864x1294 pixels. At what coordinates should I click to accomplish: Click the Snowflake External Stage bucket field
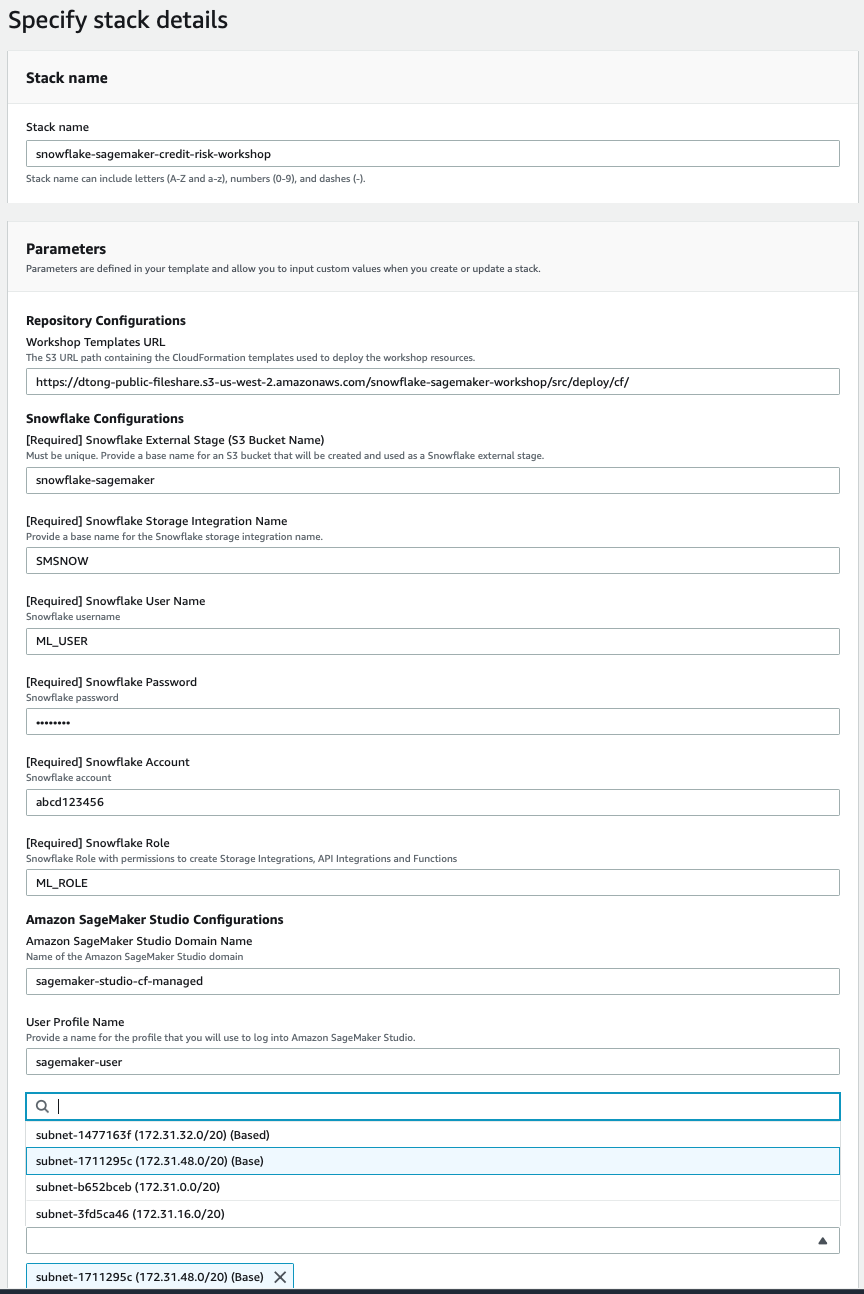[x=432, y=480]
